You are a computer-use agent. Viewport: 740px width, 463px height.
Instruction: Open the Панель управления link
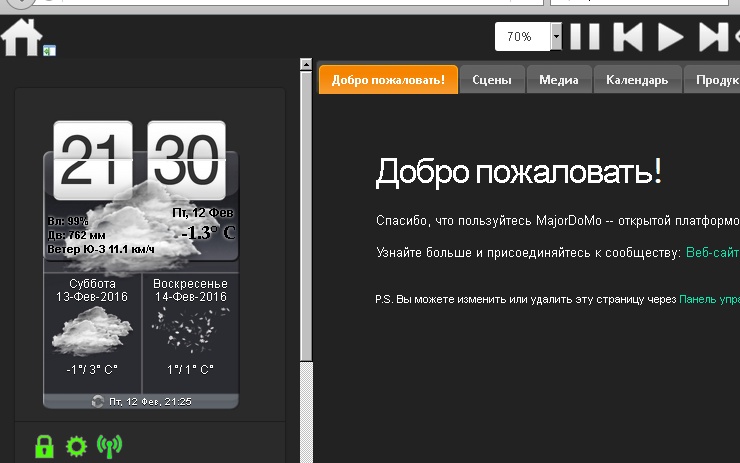709,299
